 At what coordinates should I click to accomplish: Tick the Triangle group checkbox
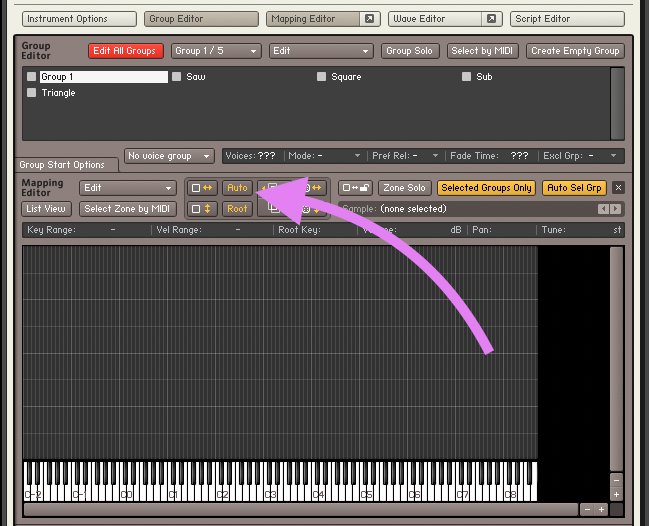(32, 93)
